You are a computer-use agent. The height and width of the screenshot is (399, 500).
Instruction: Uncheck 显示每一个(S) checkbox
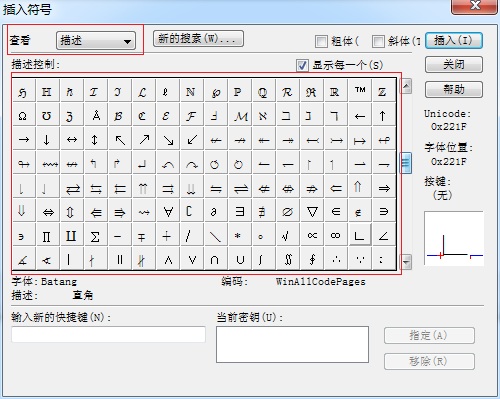[x=302, y=65]
